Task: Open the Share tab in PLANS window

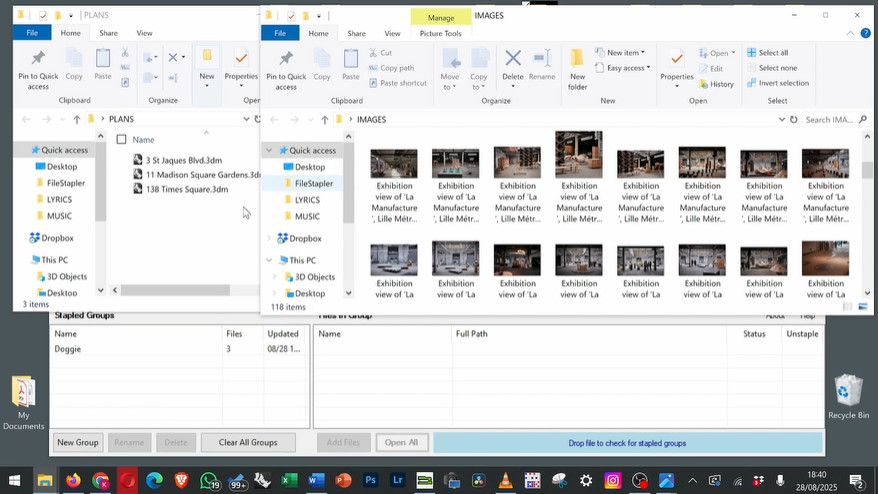Action: pos(108,33)
